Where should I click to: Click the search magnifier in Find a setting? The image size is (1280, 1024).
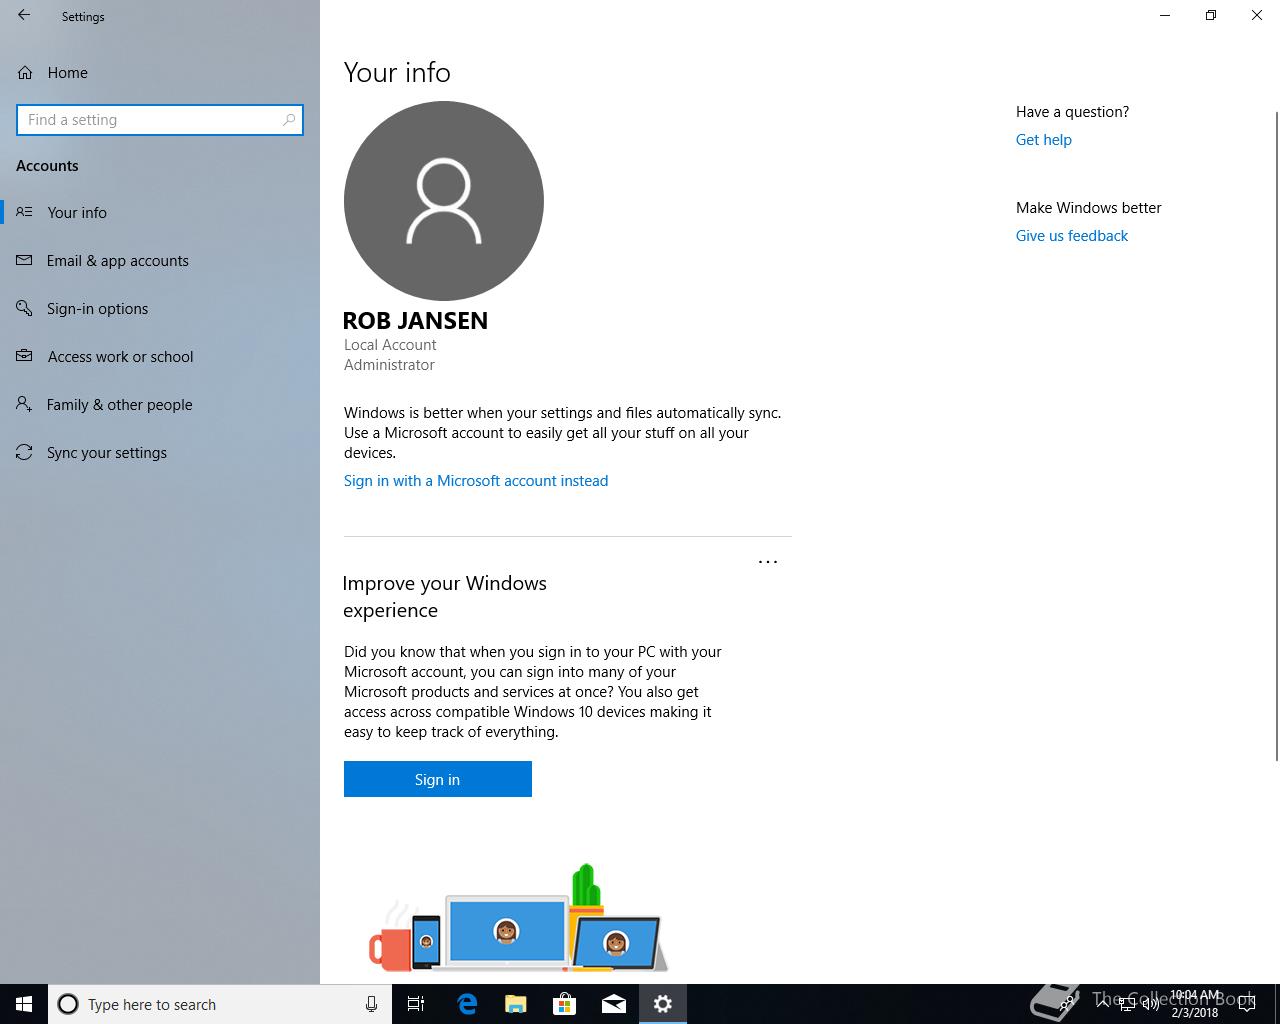point(289,120)
